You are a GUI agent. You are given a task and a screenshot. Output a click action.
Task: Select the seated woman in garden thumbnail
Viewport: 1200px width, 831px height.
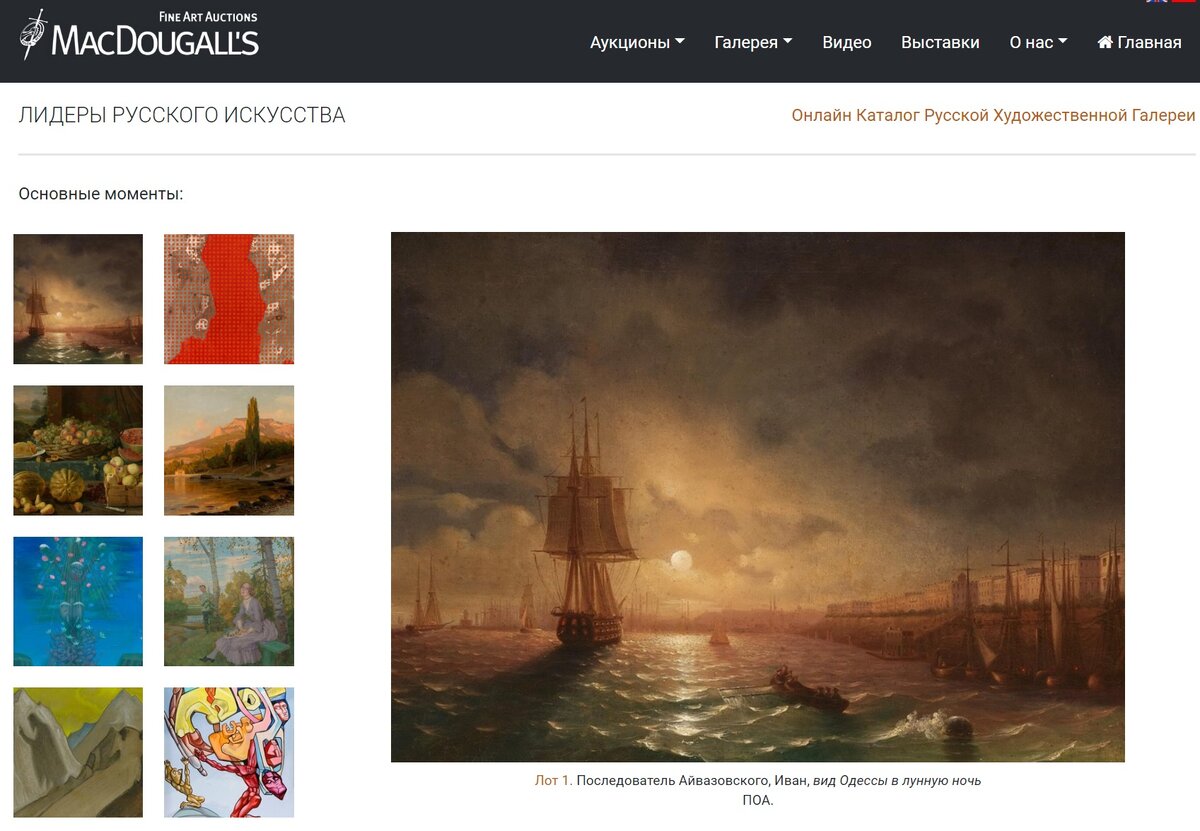click(x=229, y=601)
